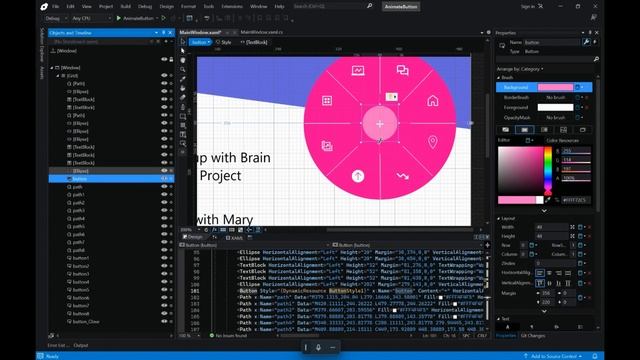This screenshot has width=640, height=360.
Task: Set HorizontalAlignment to Stretch
Action: [568, 273]
